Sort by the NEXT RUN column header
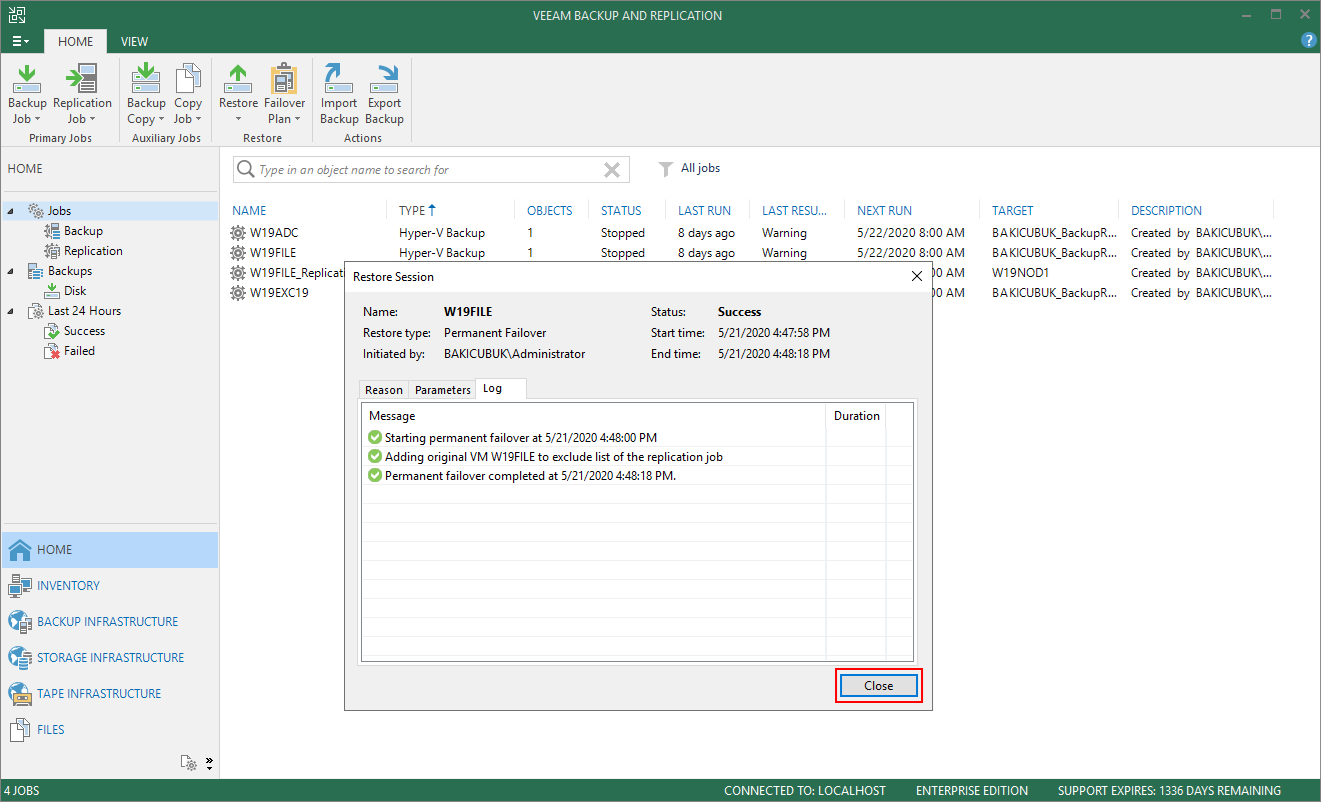1321x802 pixels. click(x=884, y=211)
